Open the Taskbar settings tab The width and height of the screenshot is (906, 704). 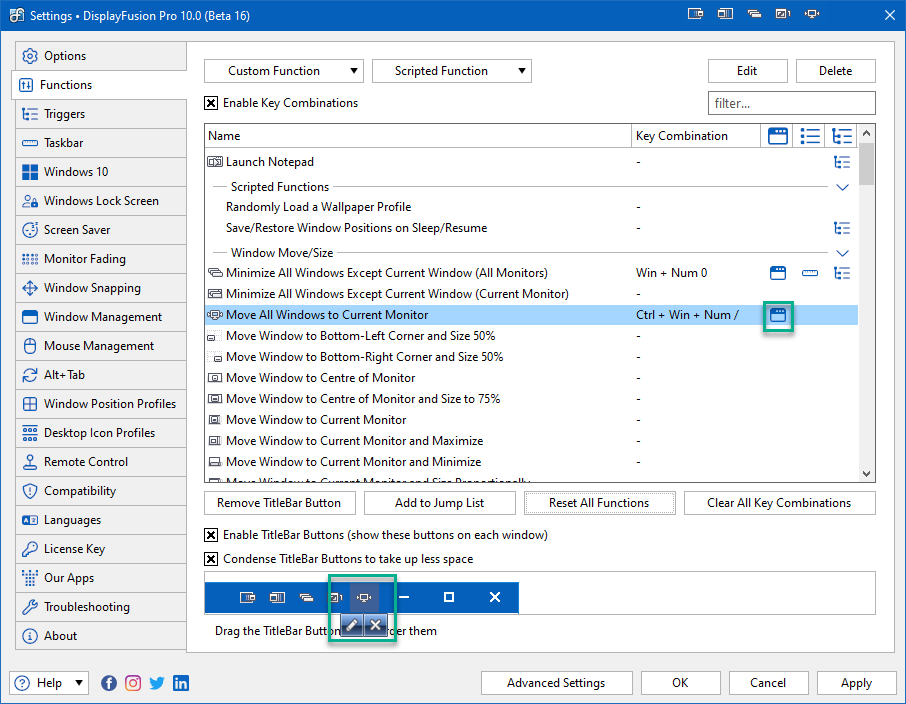[101, 143]
